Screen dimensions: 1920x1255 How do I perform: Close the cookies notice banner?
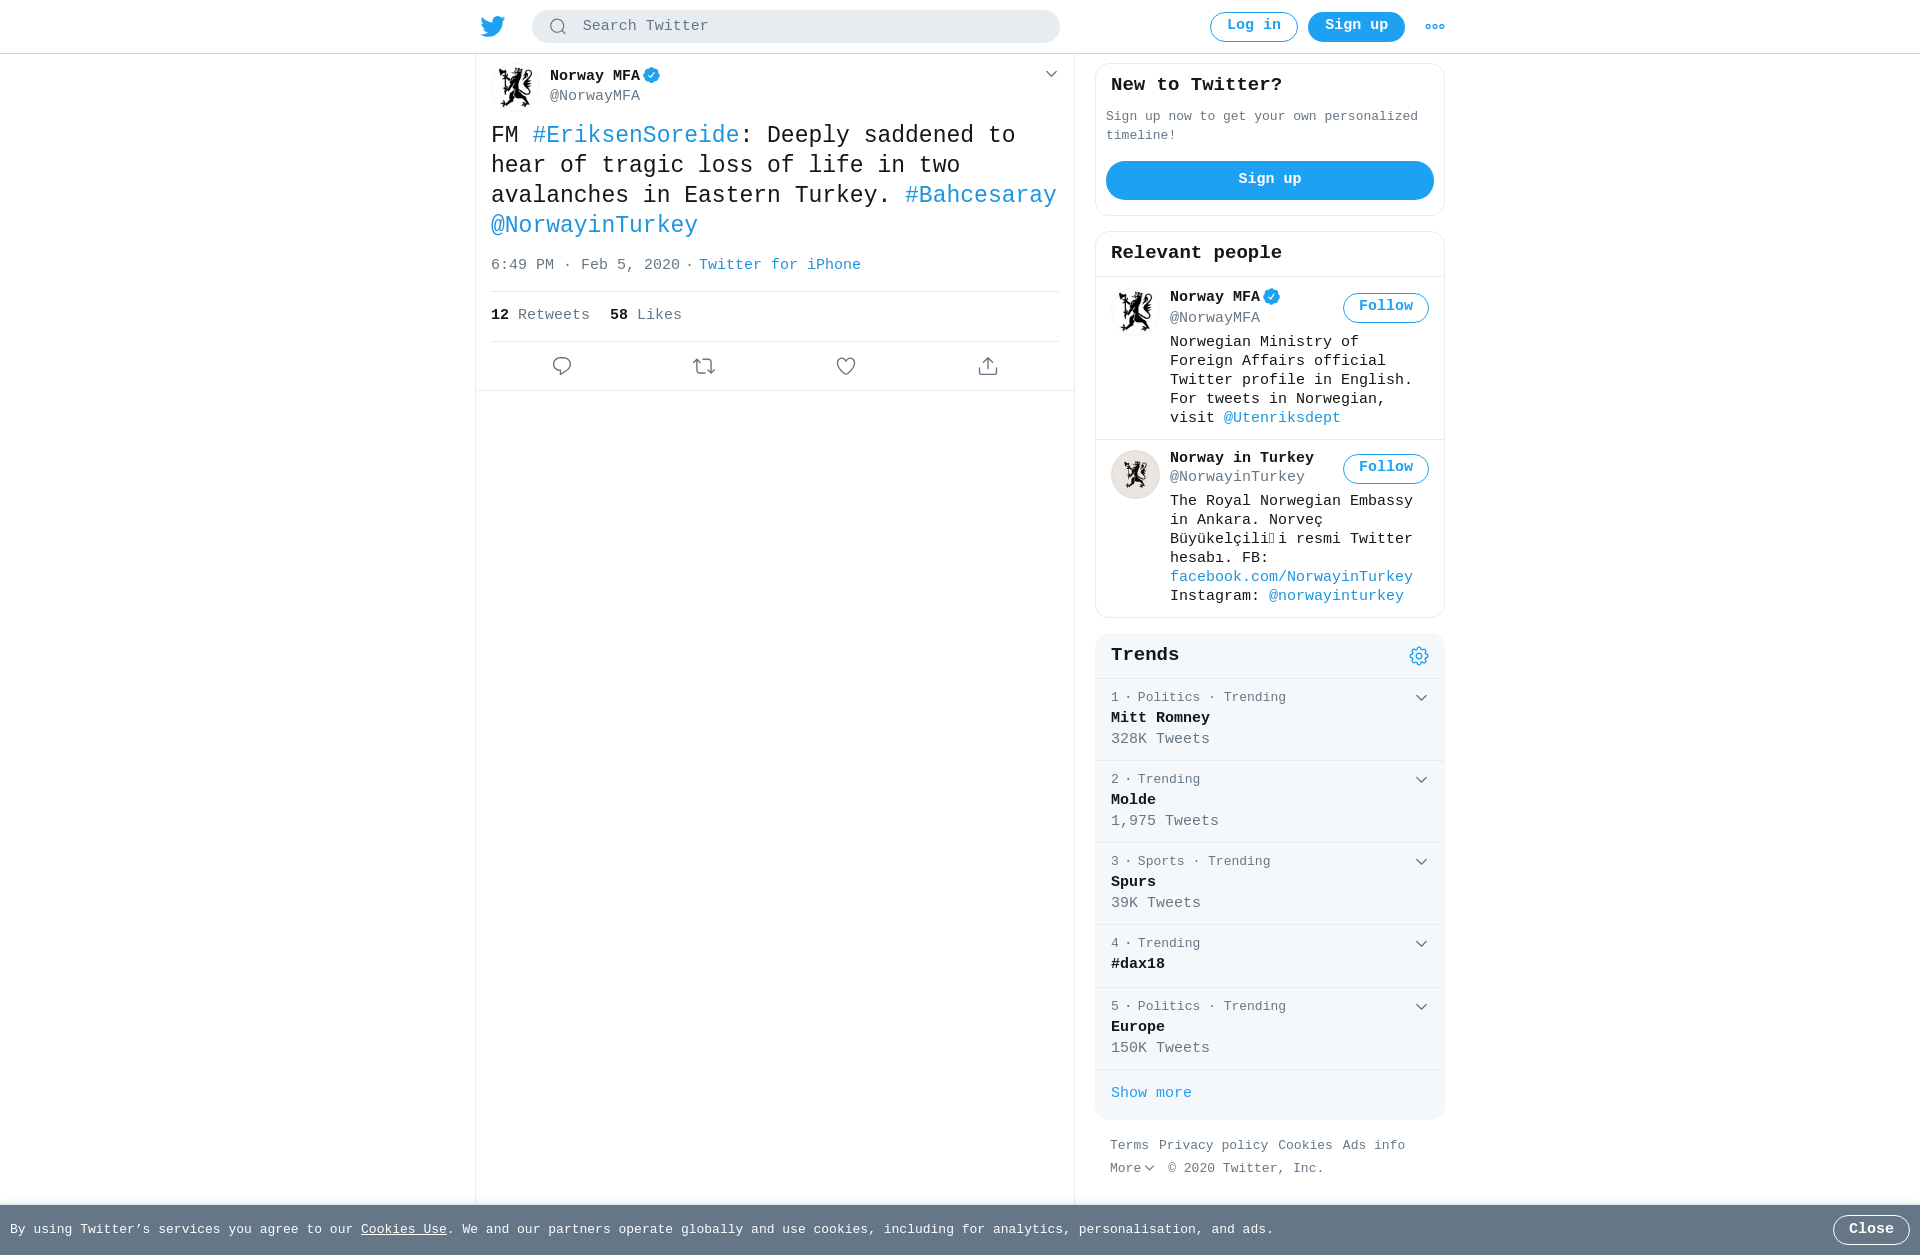pos(1871,1230)
